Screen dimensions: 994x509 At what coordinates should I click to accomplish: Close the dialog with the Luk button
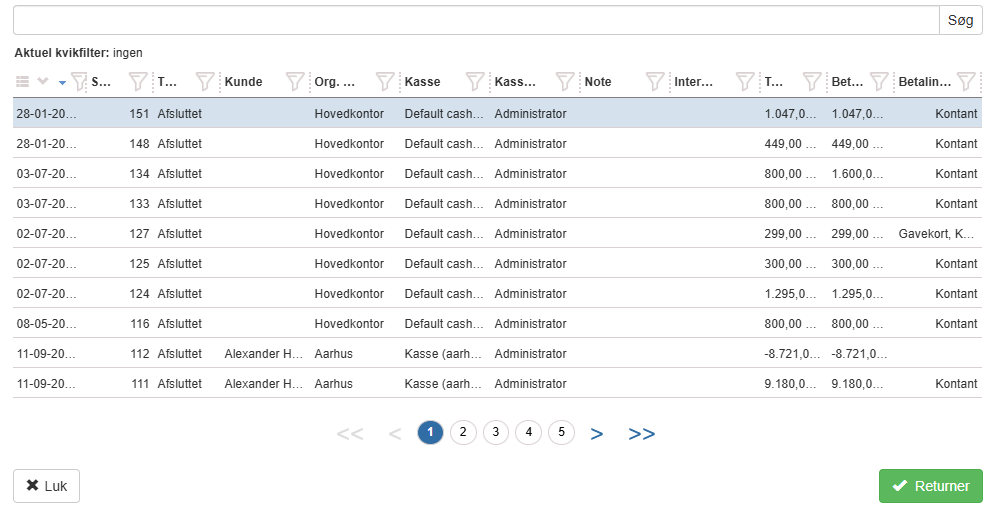46,486
